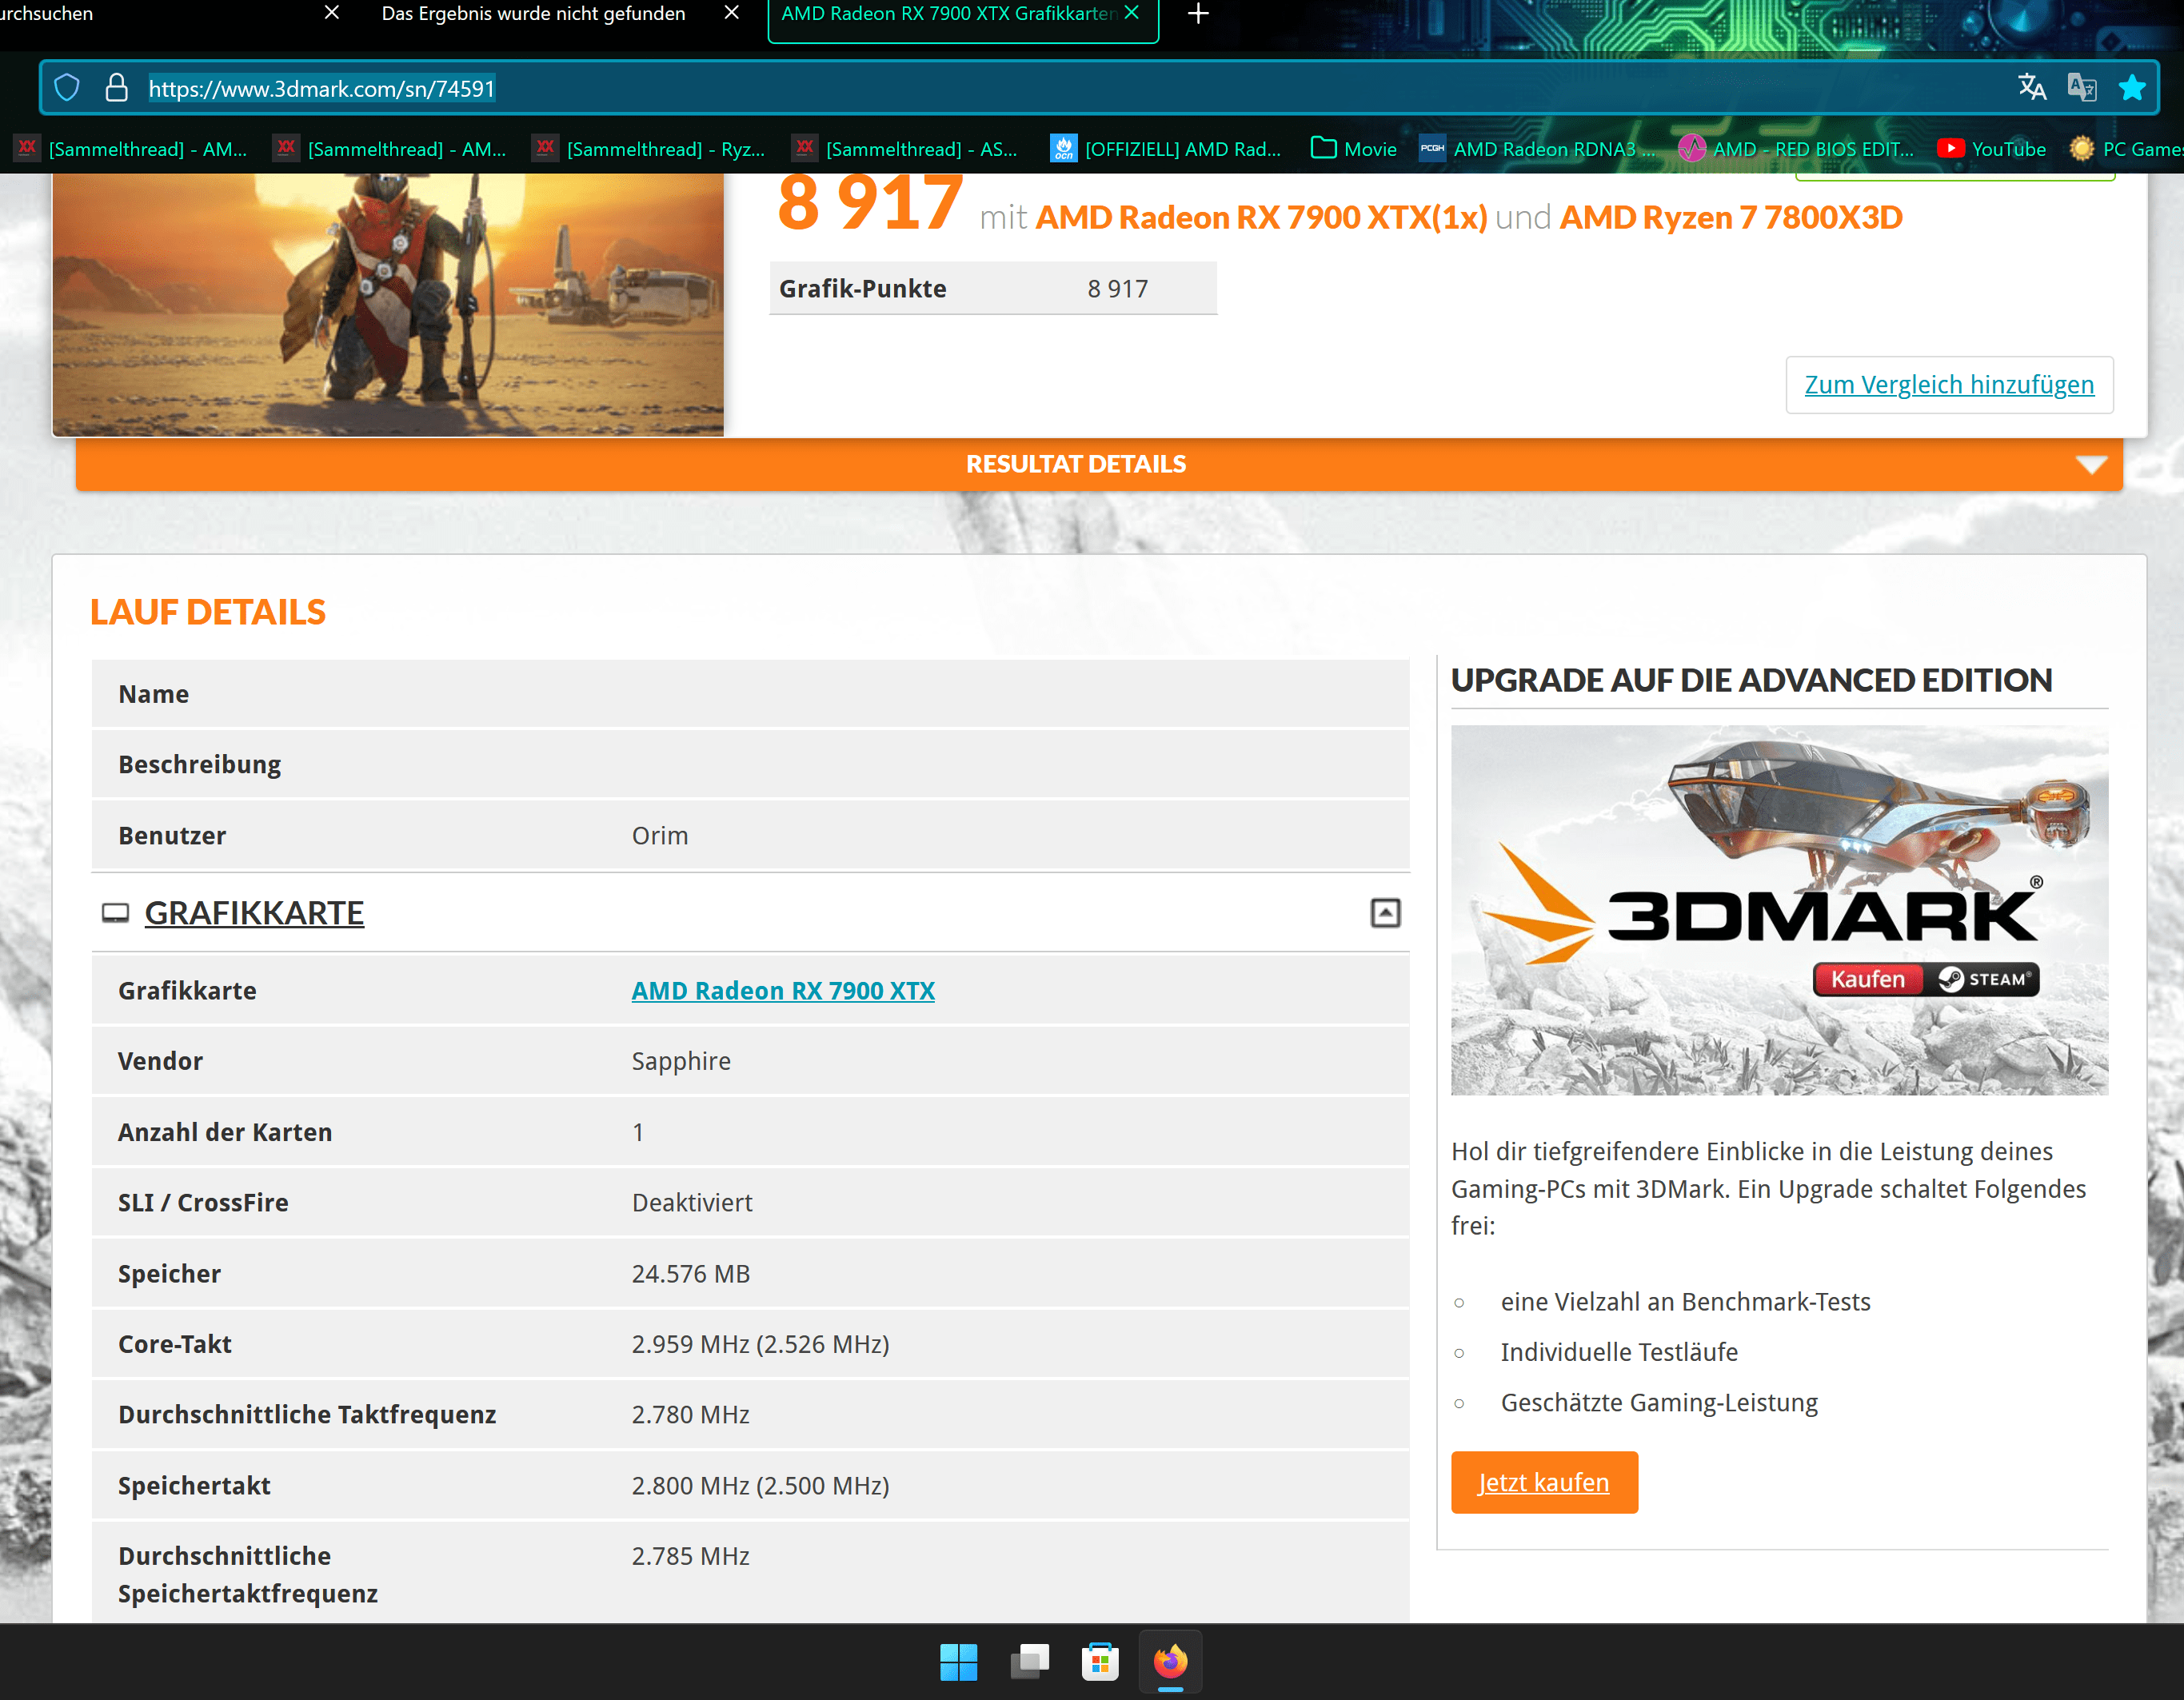Image resolution: width=2184 pixels, height=1700 pixels.
Task: Open Microsoft Store from taskbar
Action: [1100, 1662]
